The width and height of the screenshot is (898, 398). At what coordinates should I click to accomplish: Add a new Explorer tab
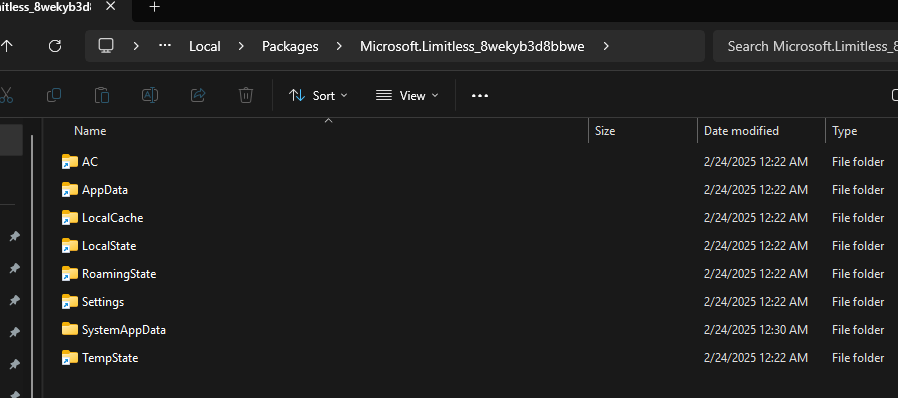pyautogui.click(x=155, y=7)
